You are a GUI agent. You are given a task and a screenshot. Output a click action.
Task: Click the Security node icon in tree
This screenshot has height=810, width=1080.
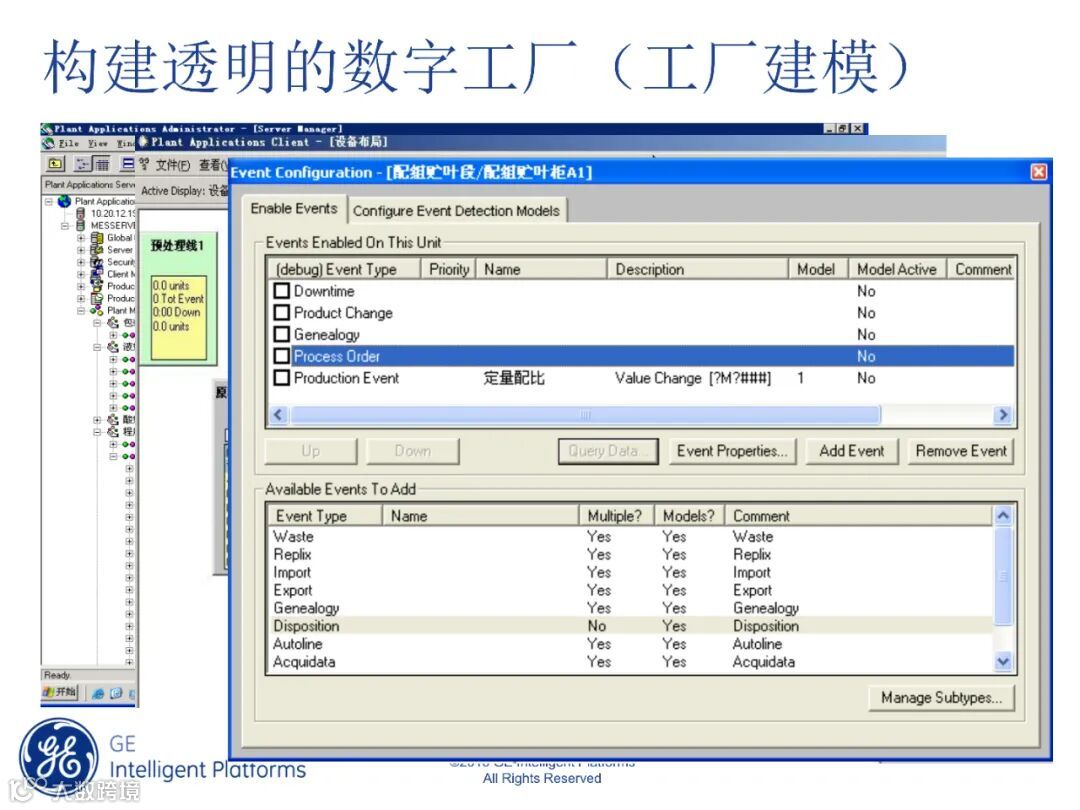(x=97, y=262)
